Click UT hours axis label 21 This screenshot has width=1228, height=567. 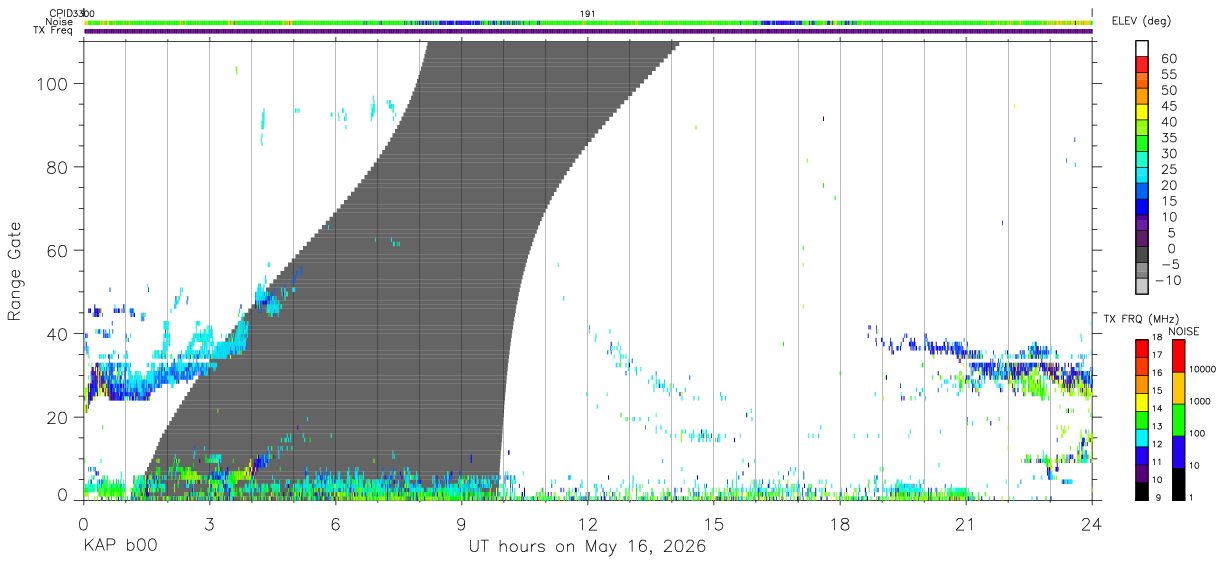(x=966, y=524)
